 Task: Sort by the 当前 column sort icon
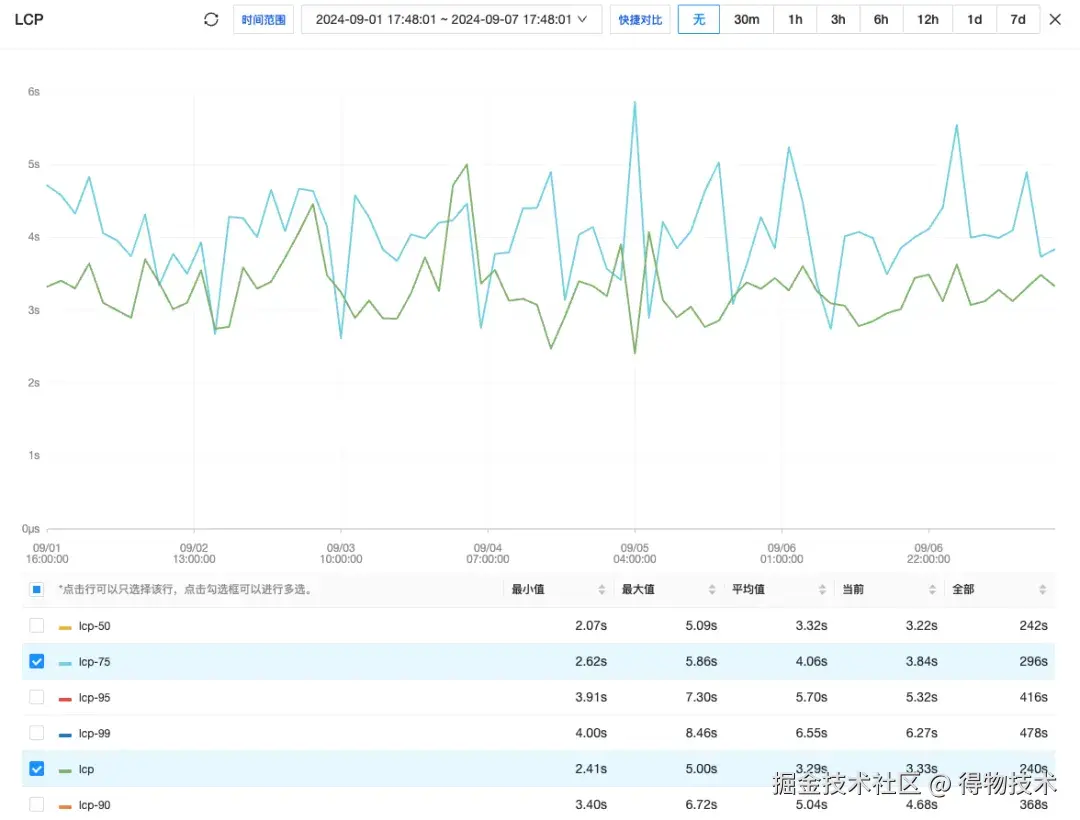pyautogui.click(x=932, y=590)
